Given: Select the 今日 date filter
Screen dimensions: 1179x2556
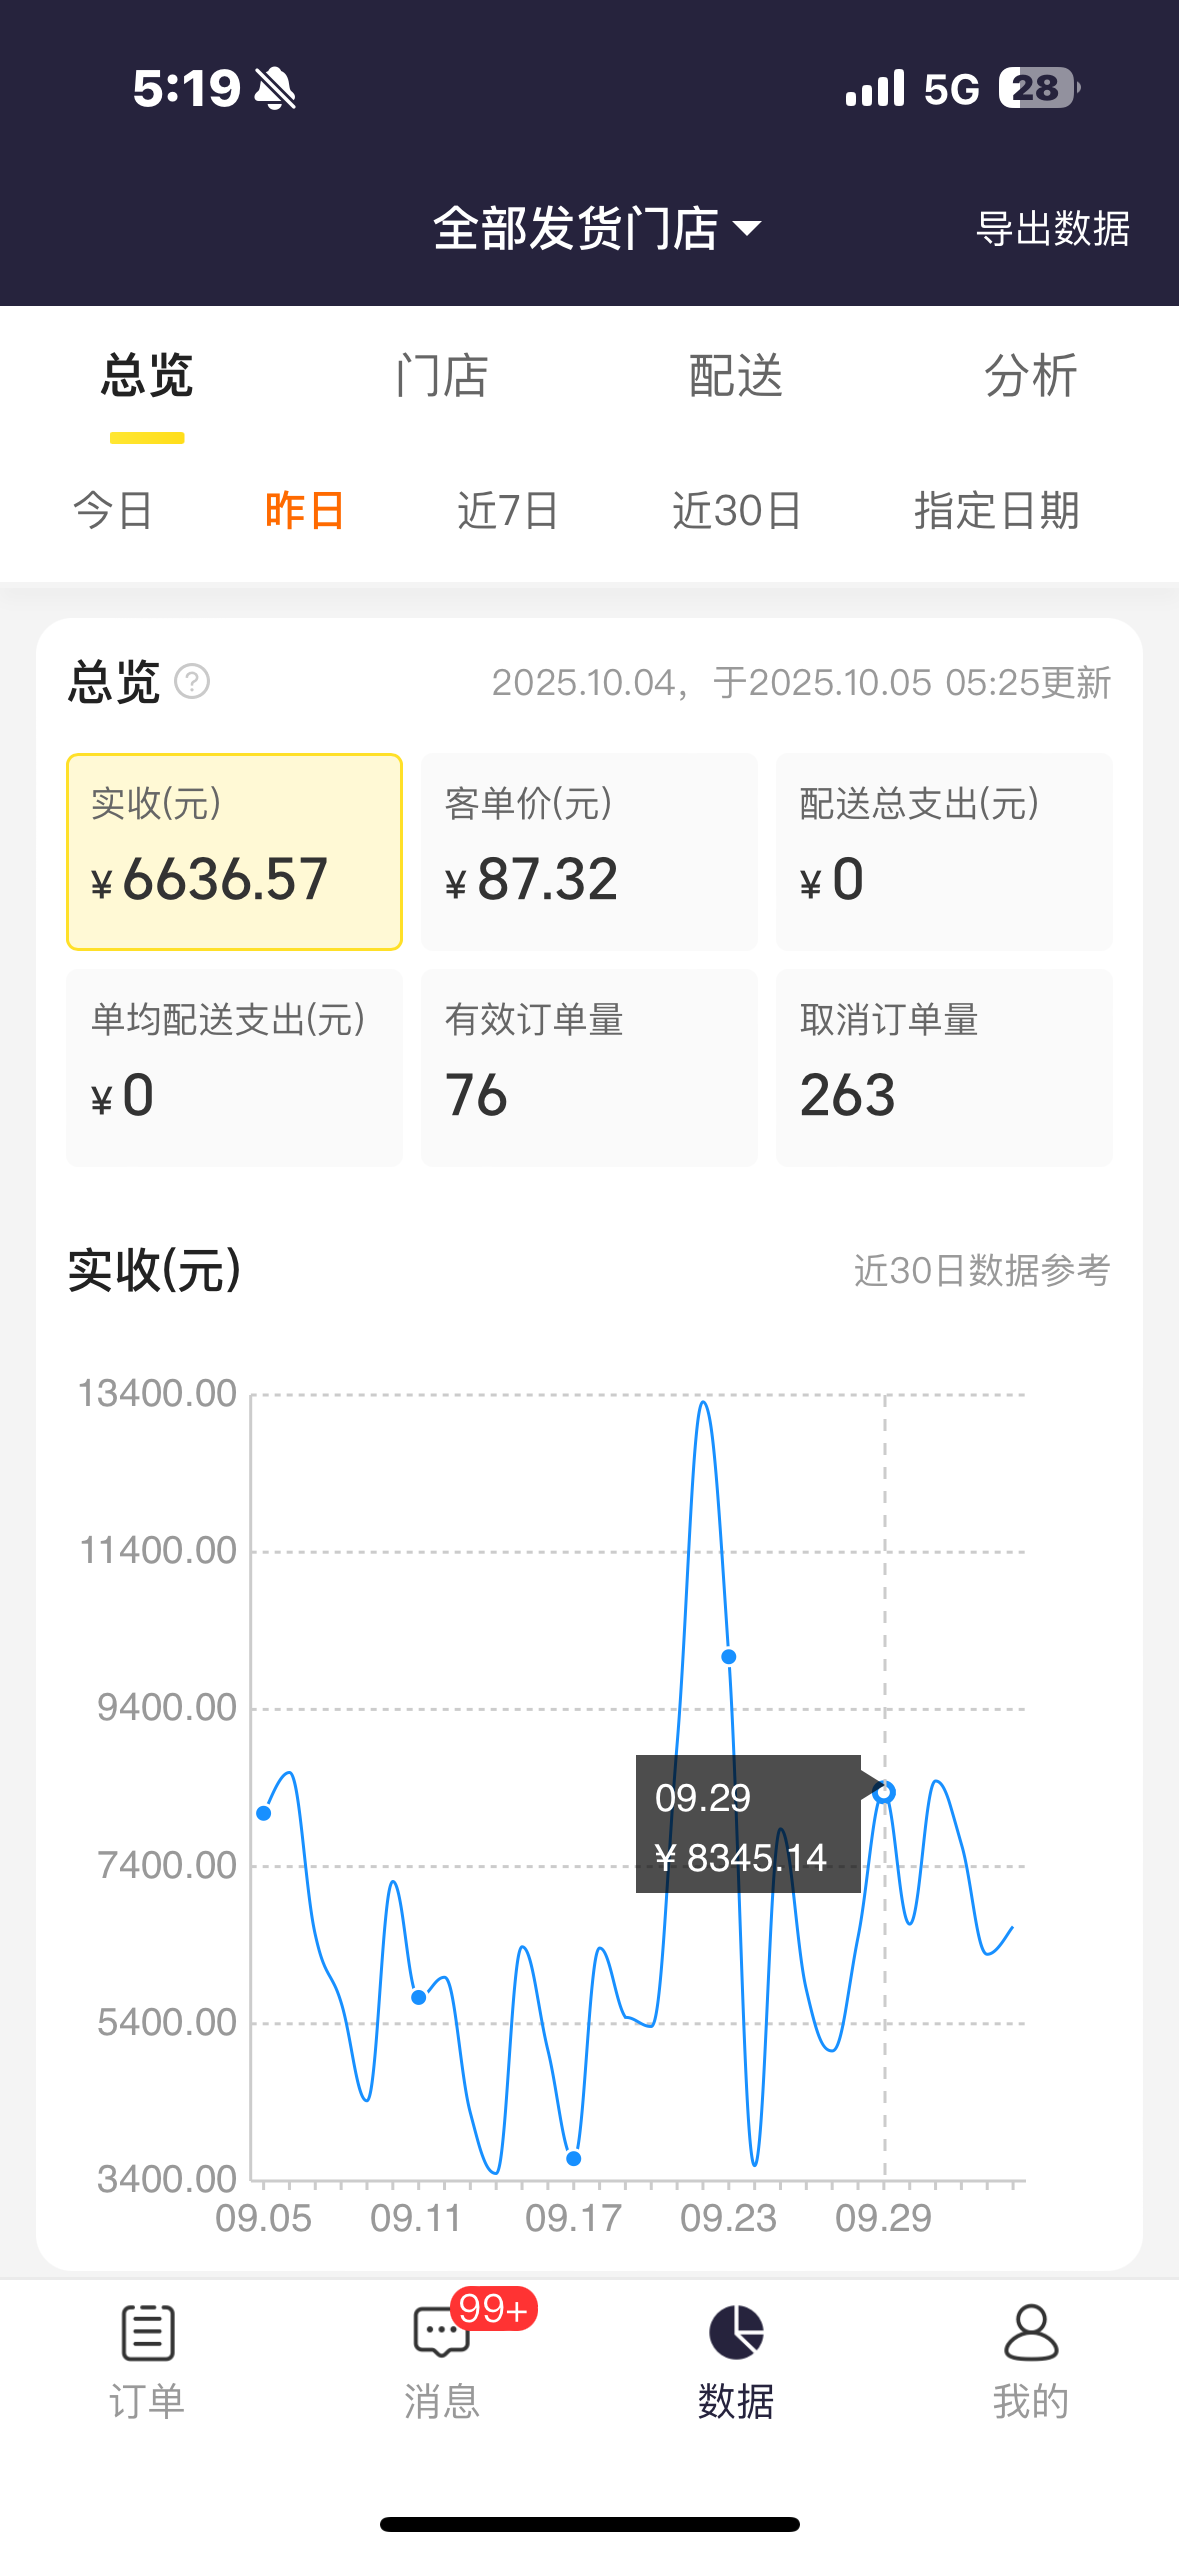Looking at the screenshot, I should tap(113, 511).
